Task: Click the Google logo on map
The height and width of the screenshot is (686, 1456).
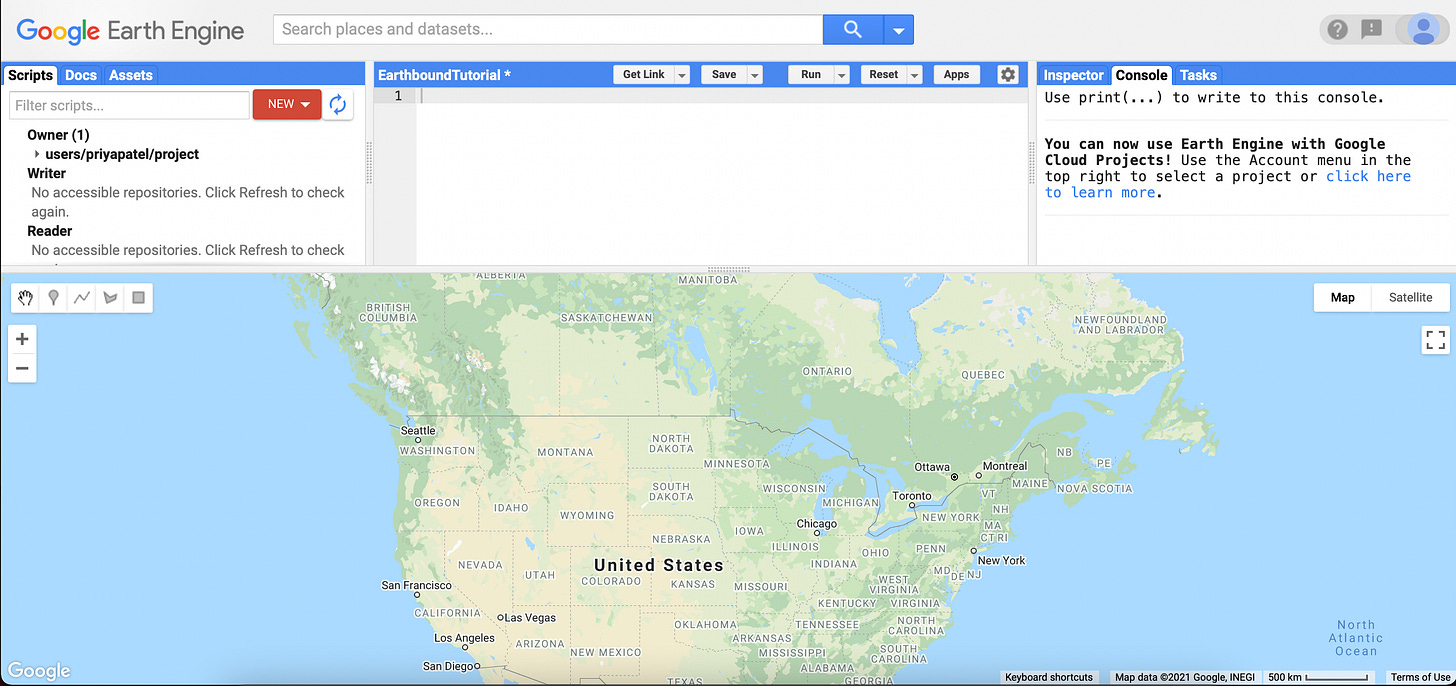Action: pyautogui.click(x=40, y=670)
